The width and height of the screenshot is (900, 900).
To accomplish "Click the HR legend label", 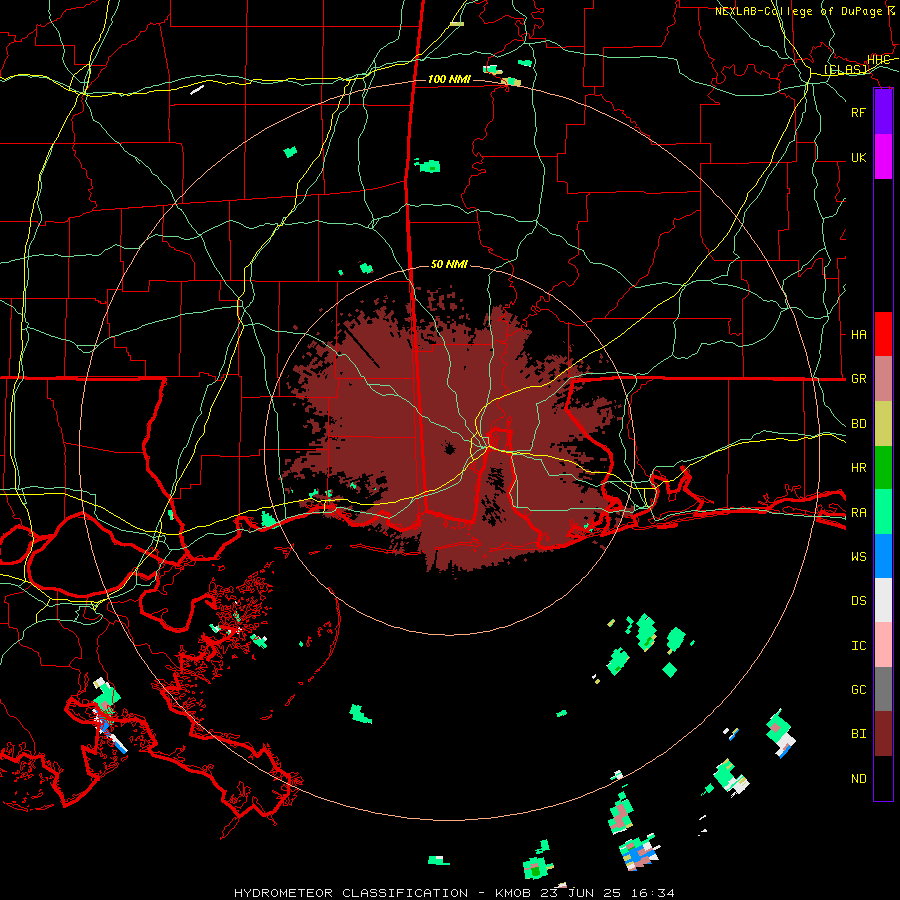I will tap(859, 468).
